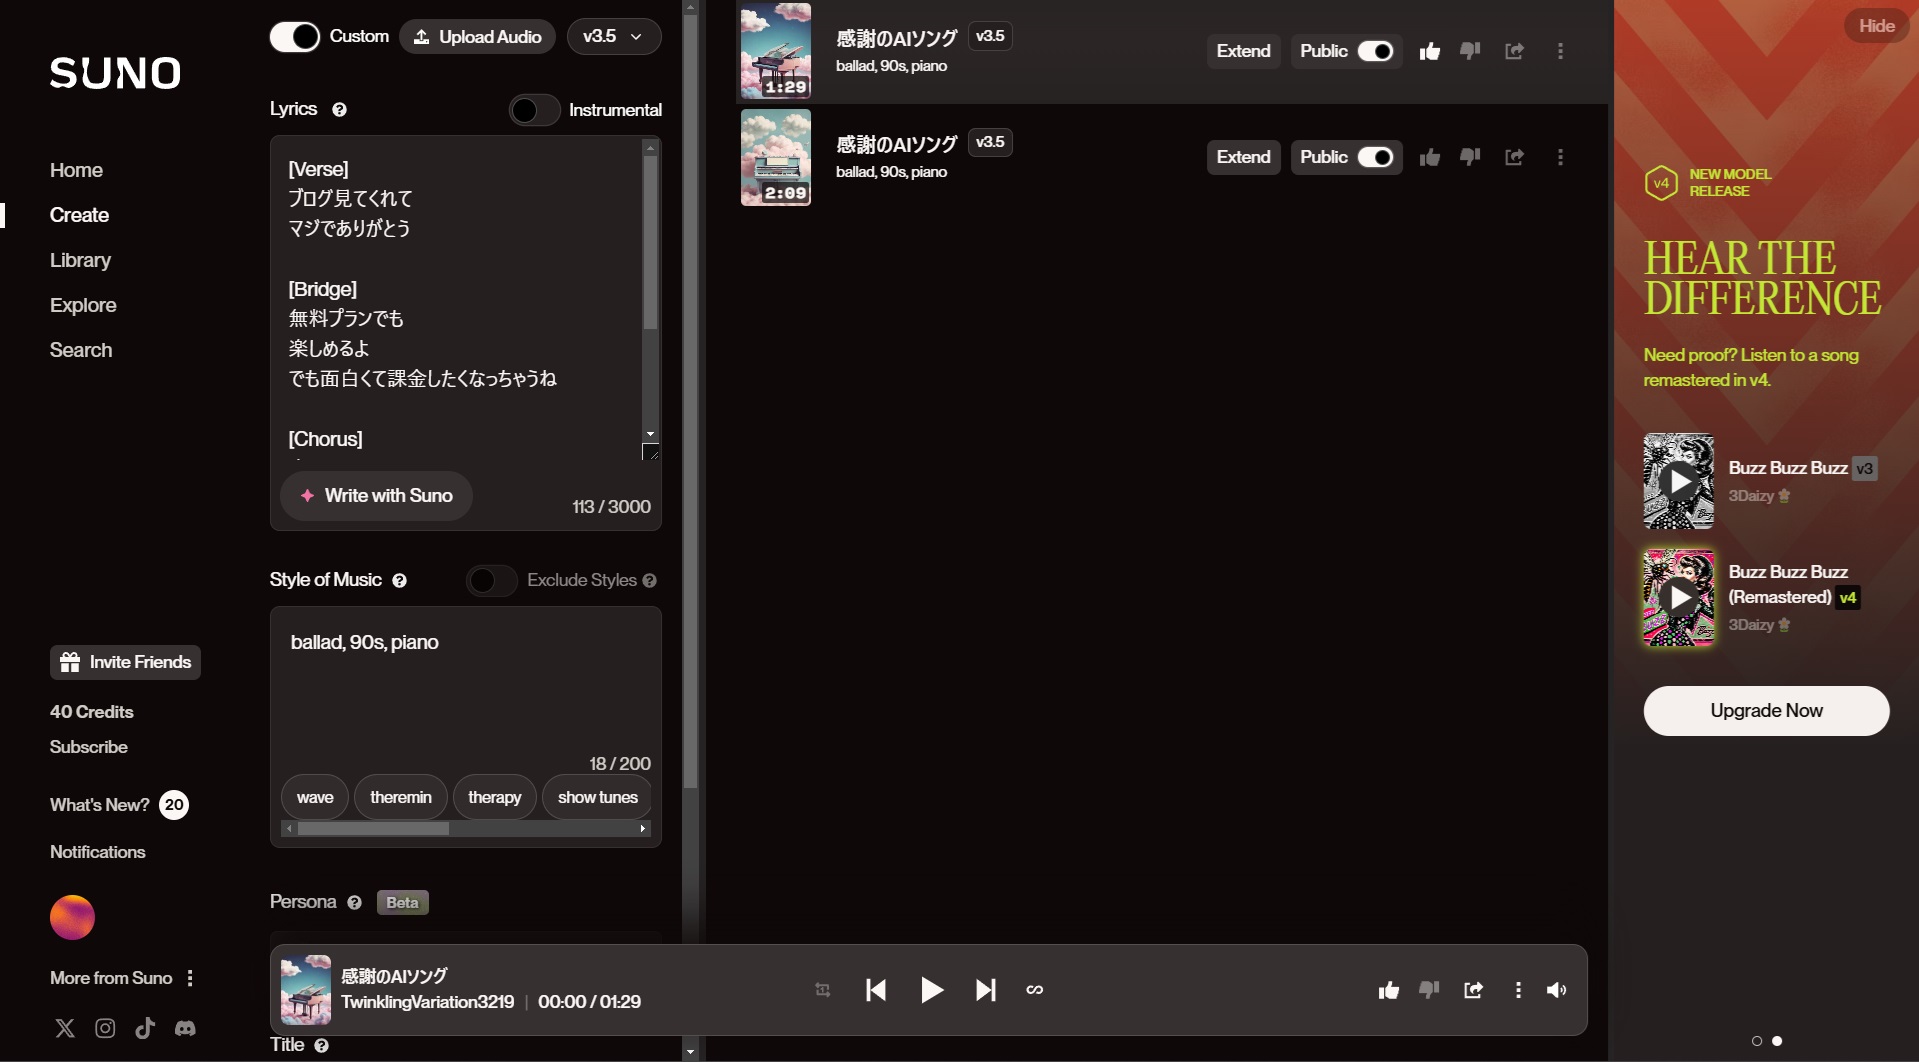Like the second track (2:09)
The width and height of the screenshot is (1919, 1062).
click(1429, 157)
